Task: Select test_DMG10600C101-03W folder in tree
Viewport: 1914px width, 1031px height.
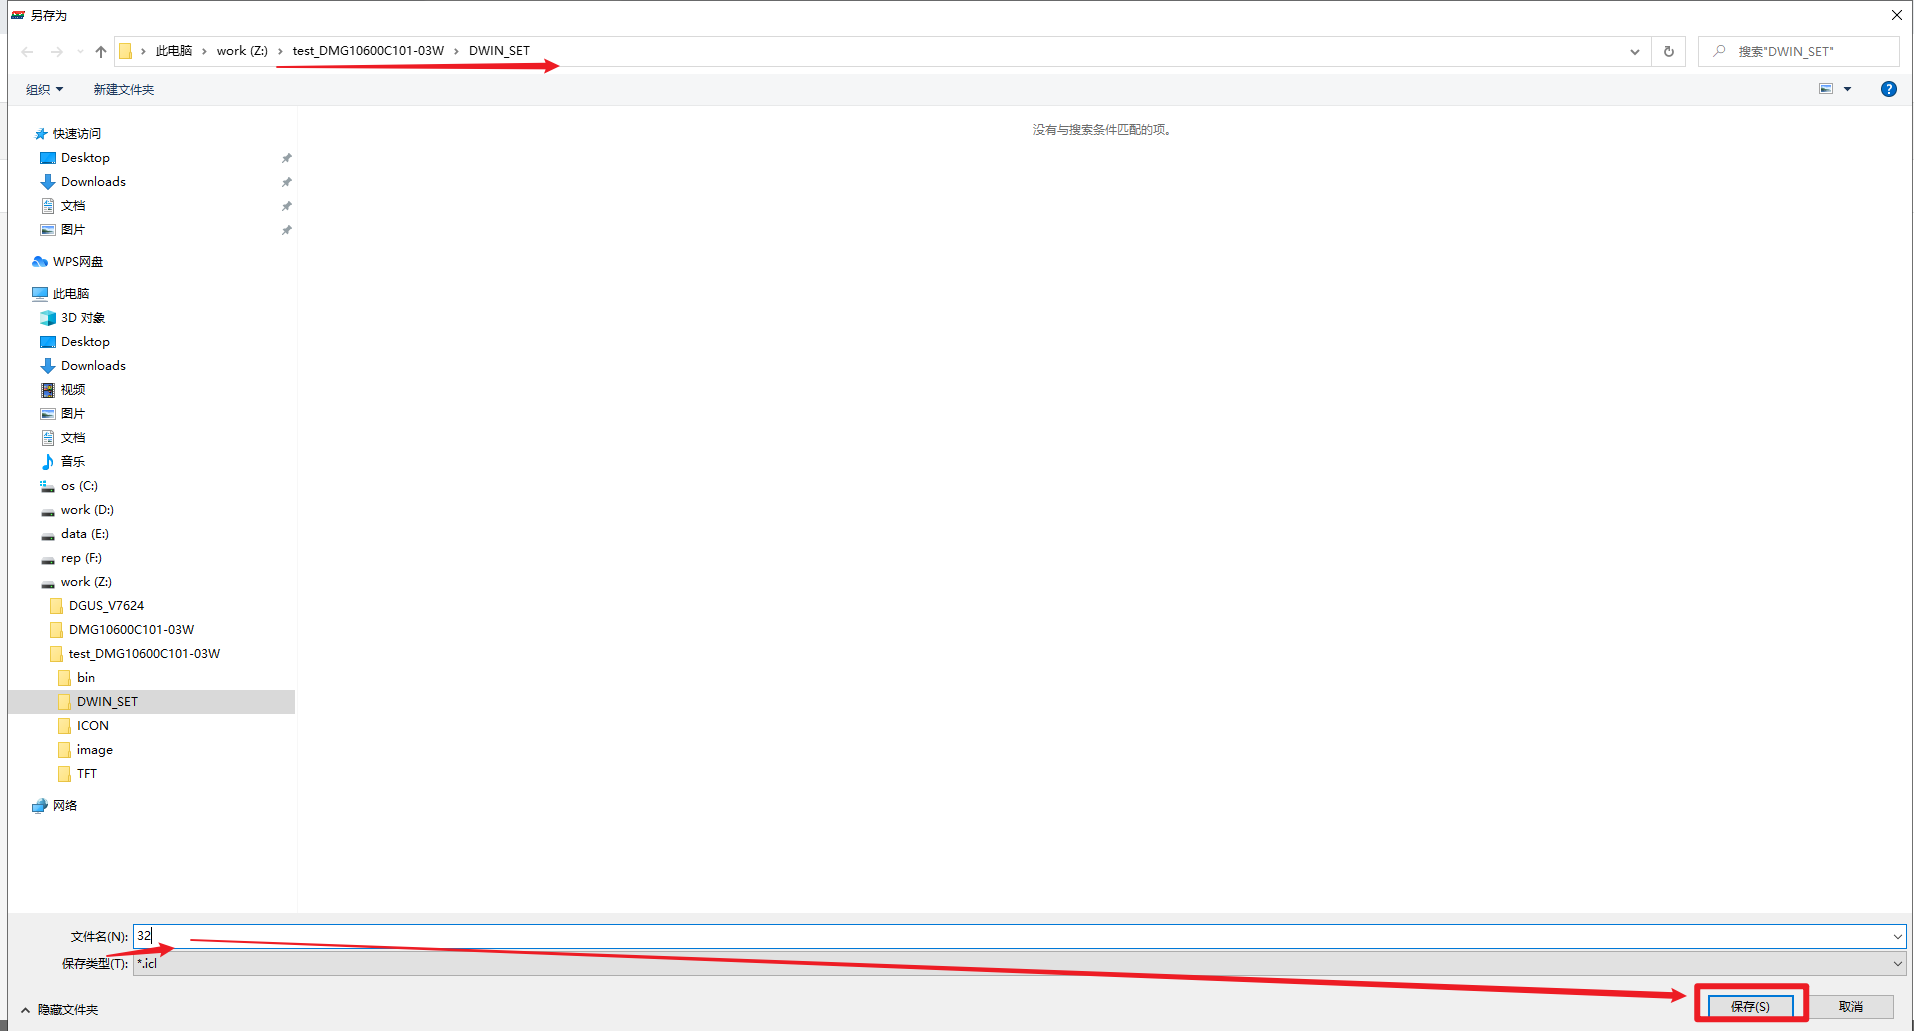Action: point(144,654)
